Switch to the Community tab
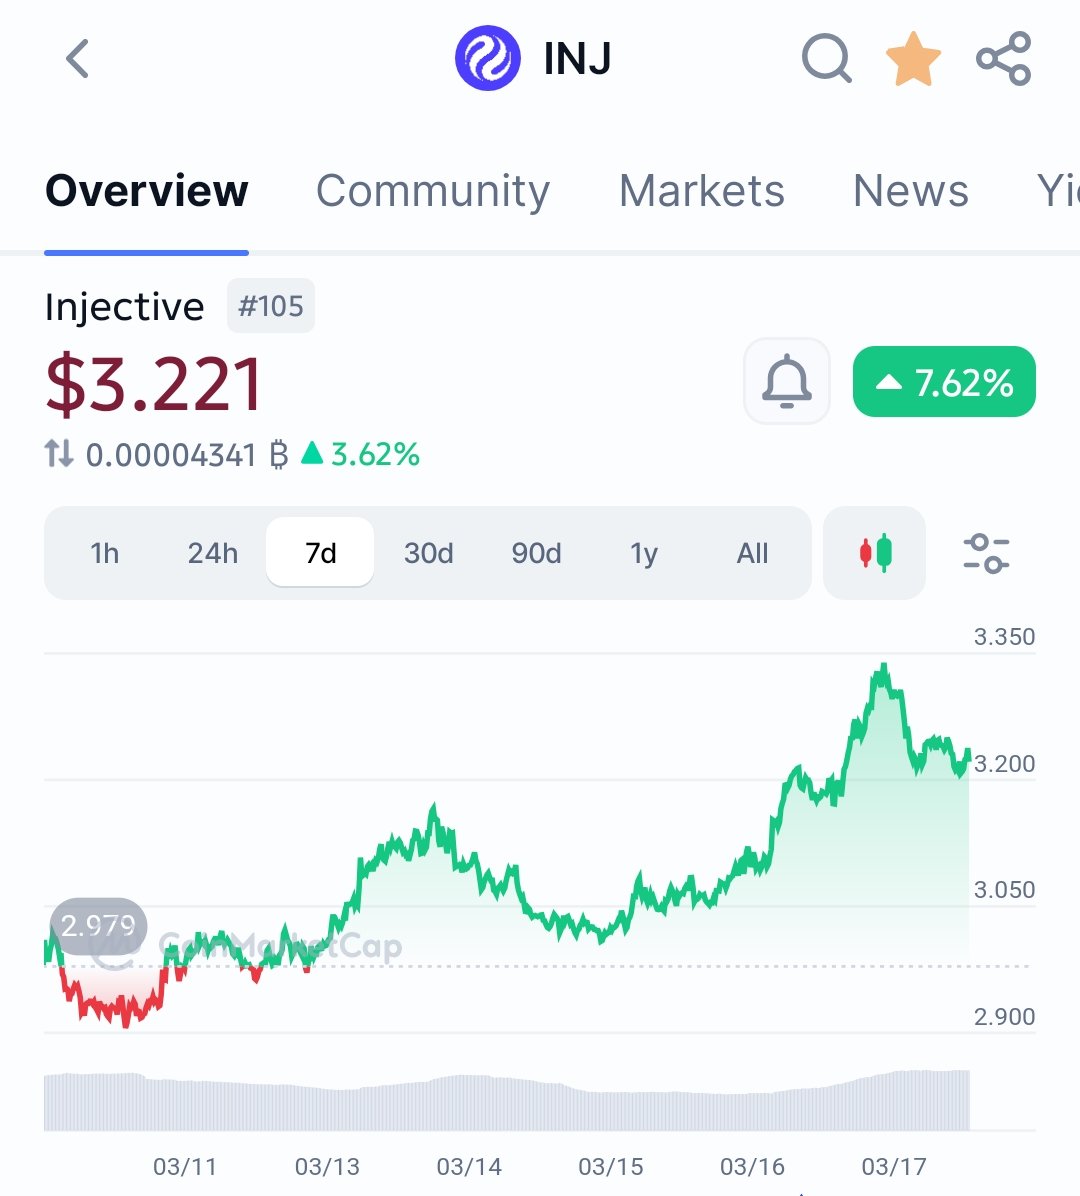This screenshot has width=1080, height=1196. click(432, 191)
